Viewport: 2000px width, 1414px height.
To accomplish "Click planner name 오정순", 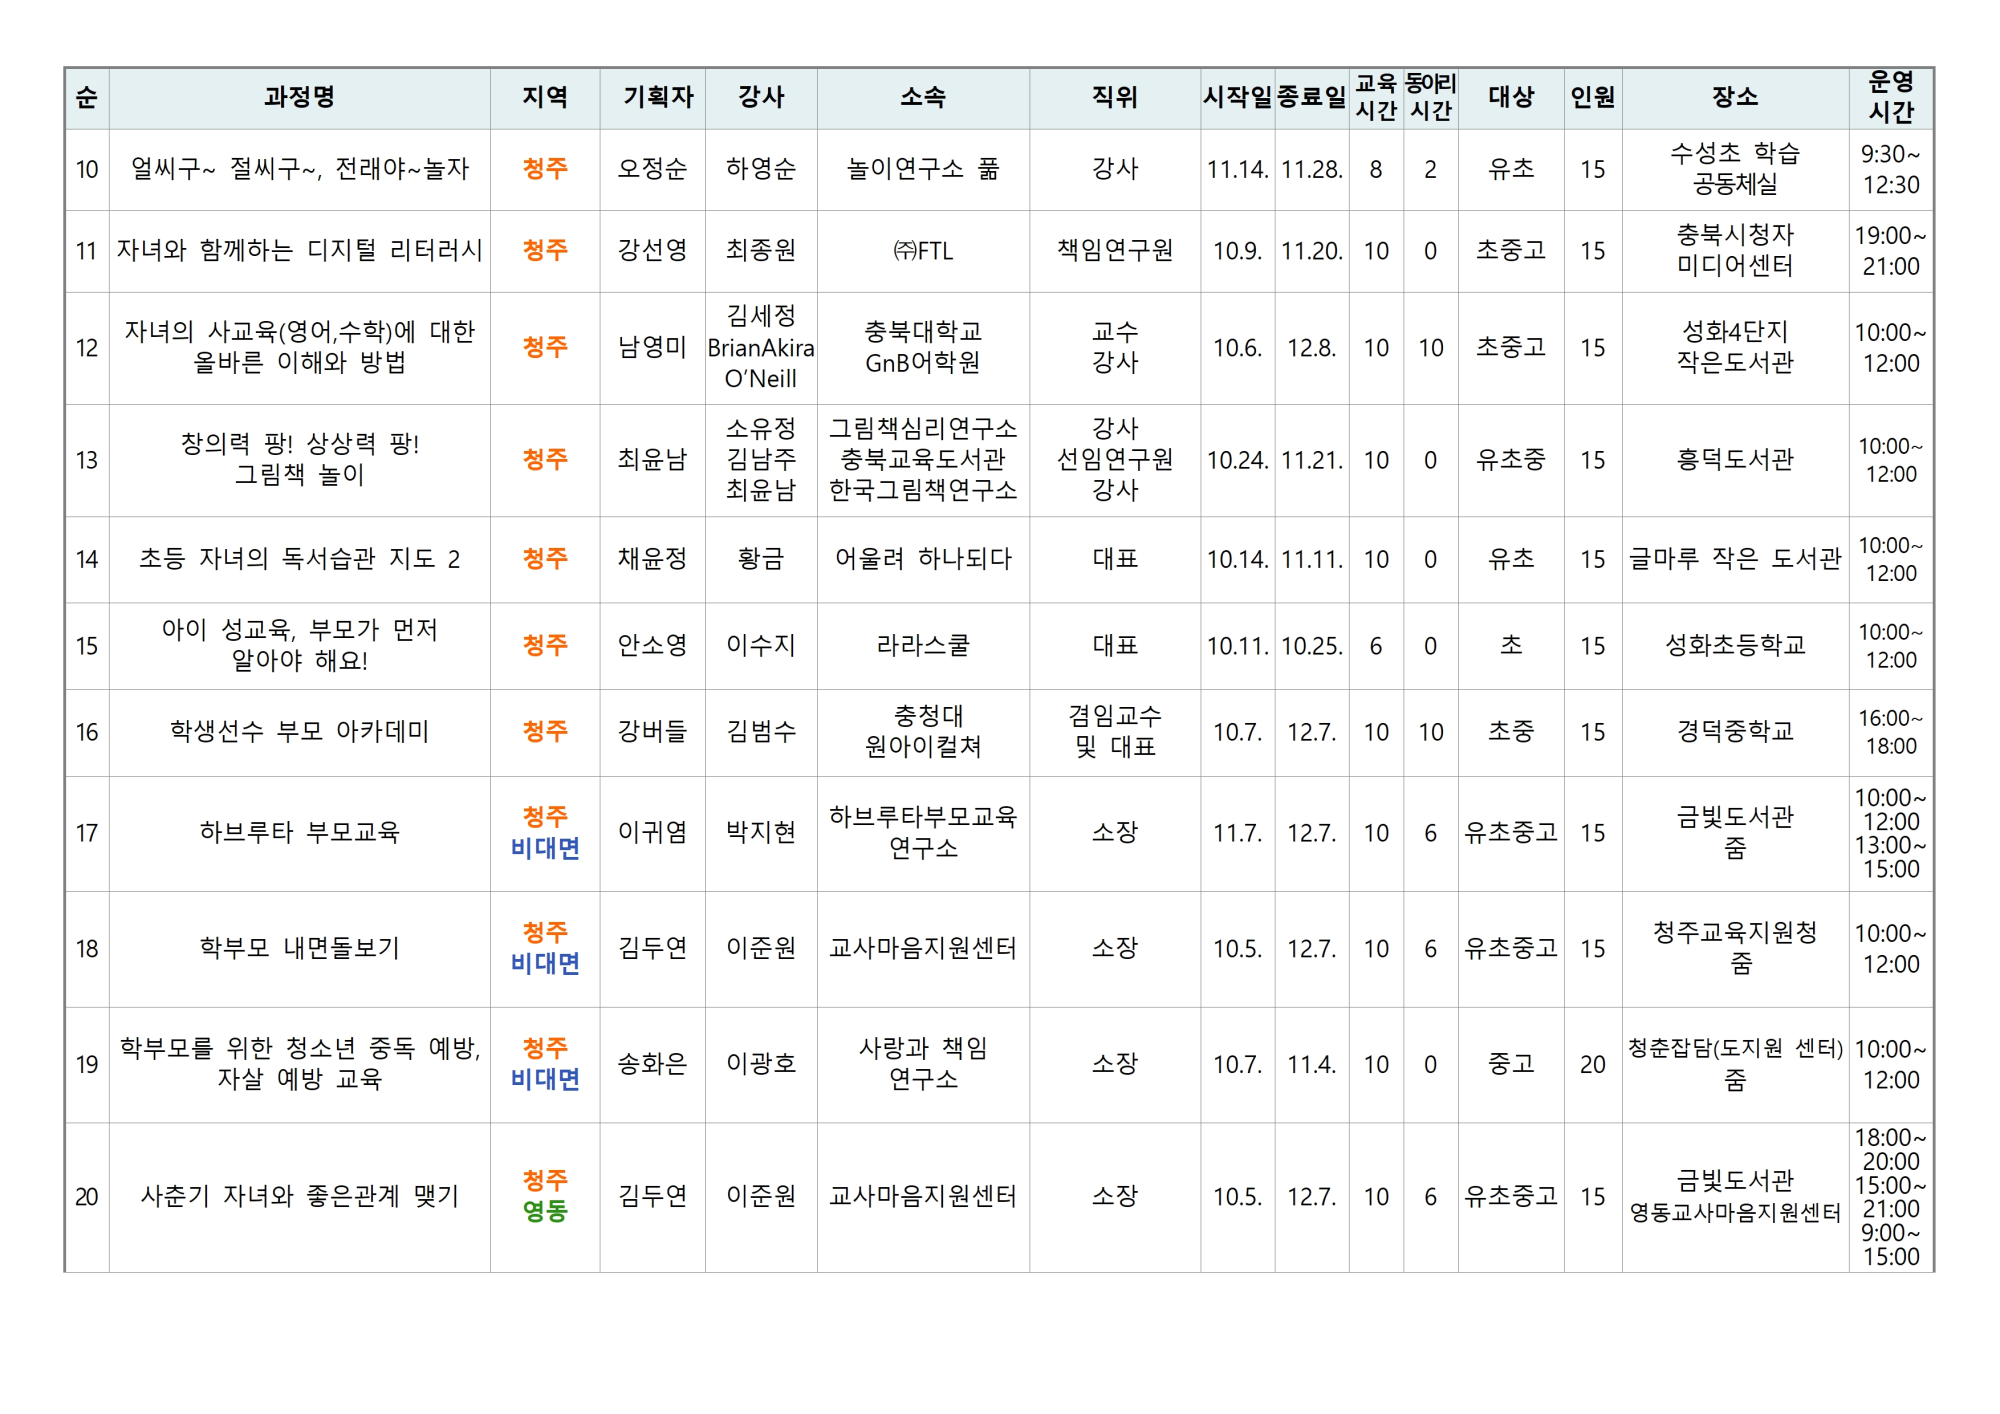I will click(652, 169).
